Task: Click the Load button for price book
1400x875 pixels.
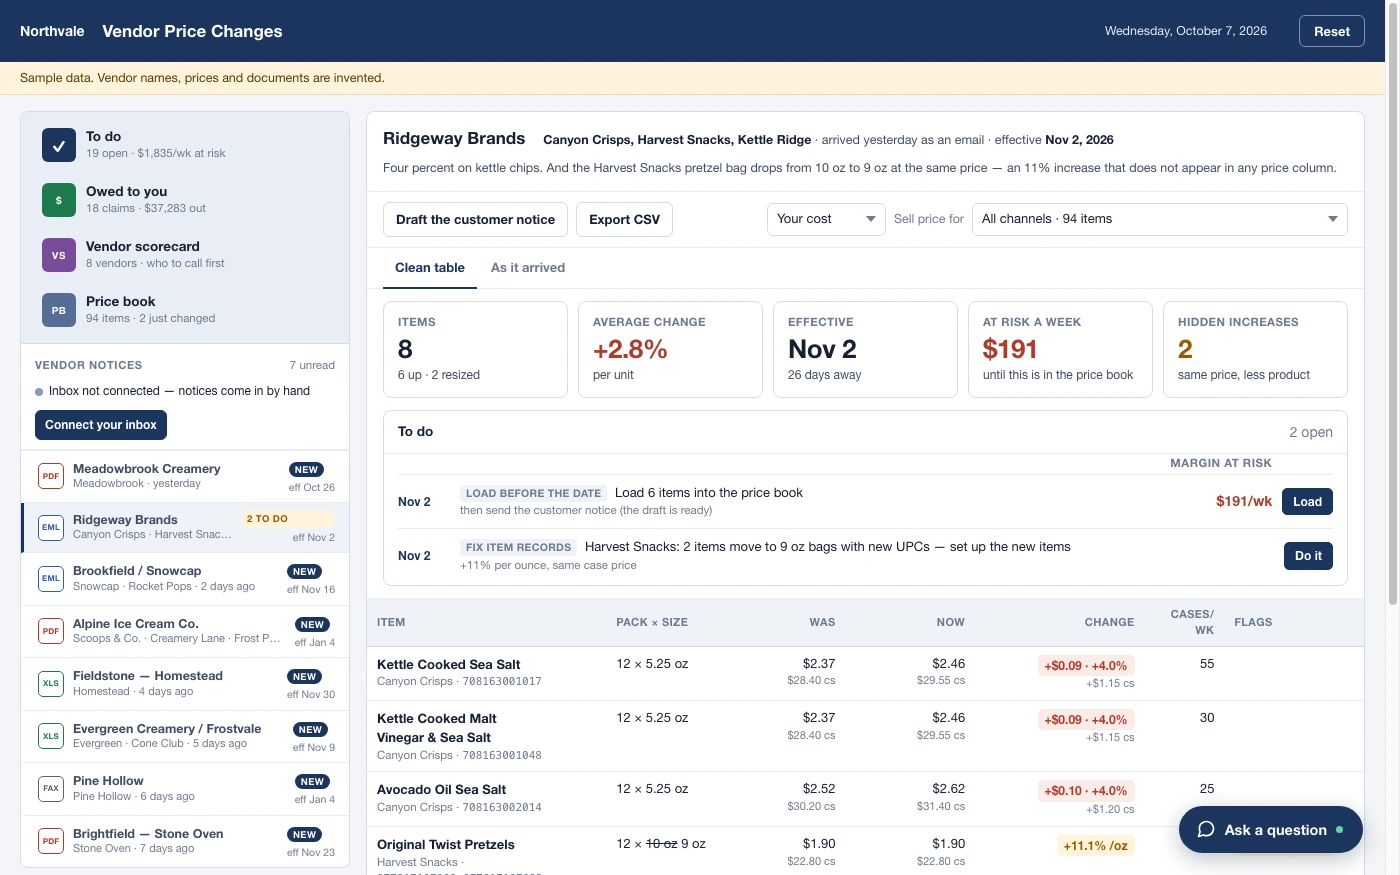Action: (1307, 502)
